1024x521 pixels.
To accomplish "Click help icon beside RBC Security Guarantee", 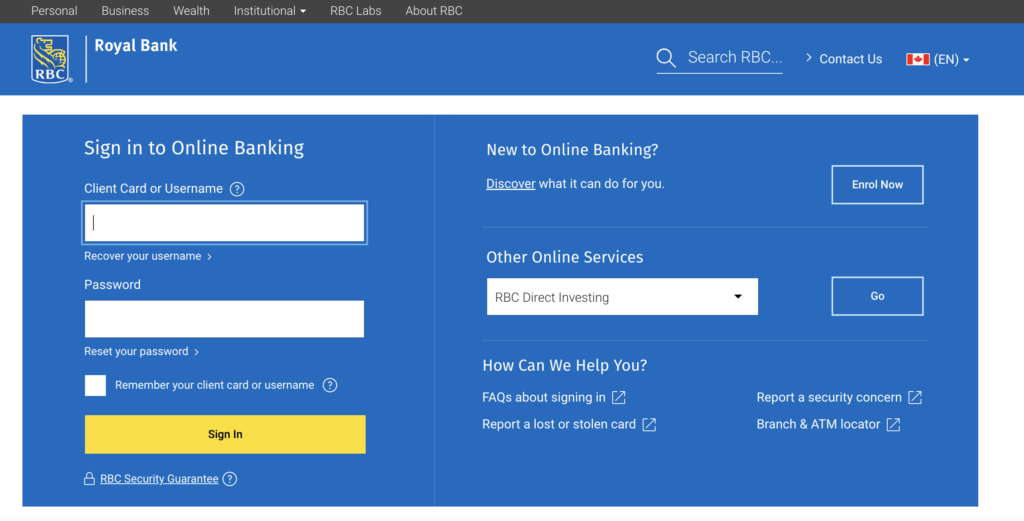I will pos(230,479).
